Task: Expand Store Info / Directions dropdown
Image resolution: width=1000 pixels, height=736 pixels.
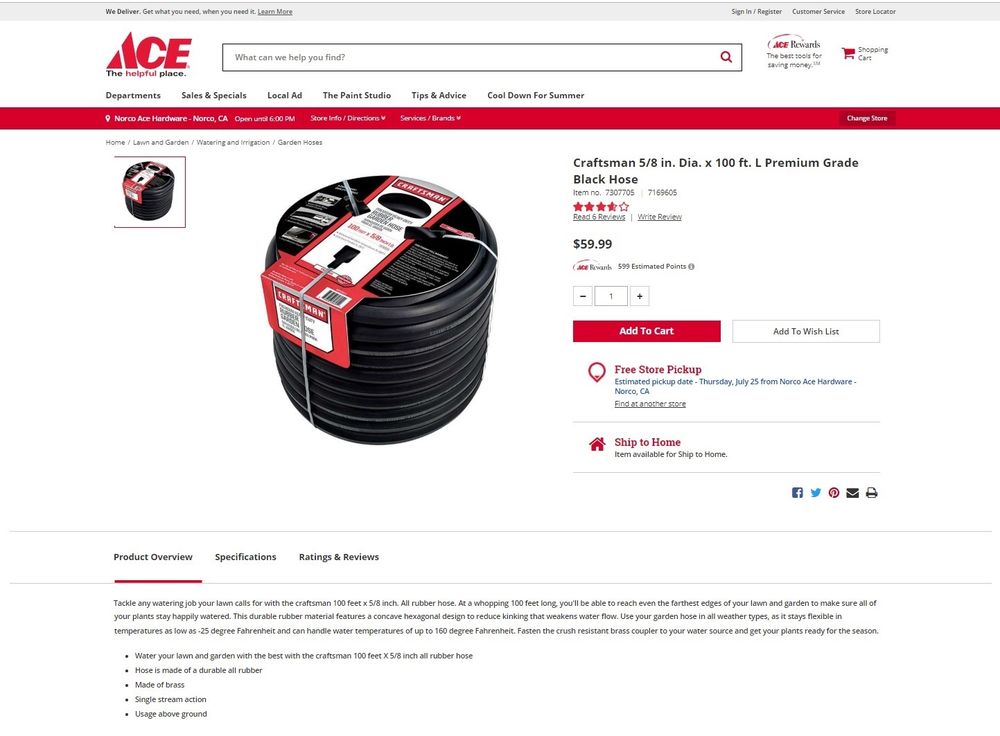Action: coord(348,119)
